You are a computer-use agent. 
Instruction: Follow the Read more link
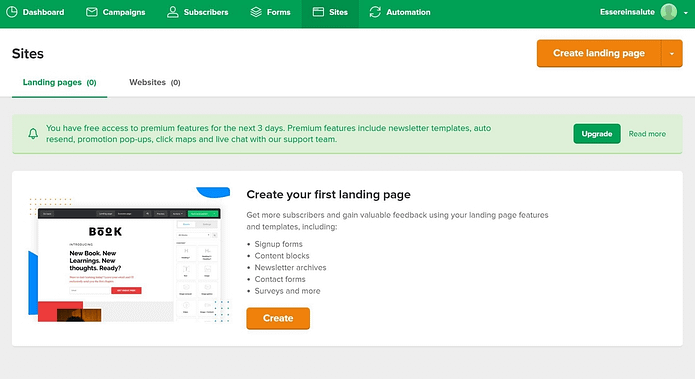tap(647, 134)
